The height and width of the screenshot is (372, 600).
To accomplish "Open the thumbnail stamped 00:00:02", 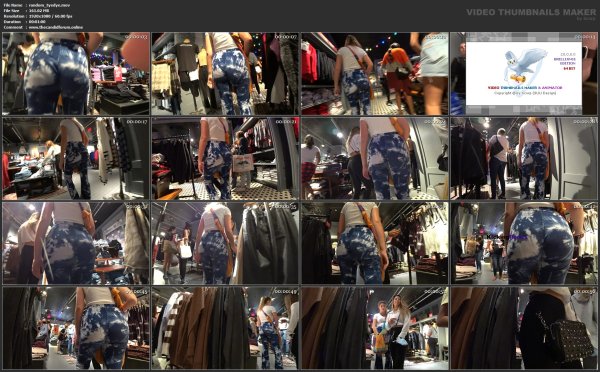I will coord(76,73).
